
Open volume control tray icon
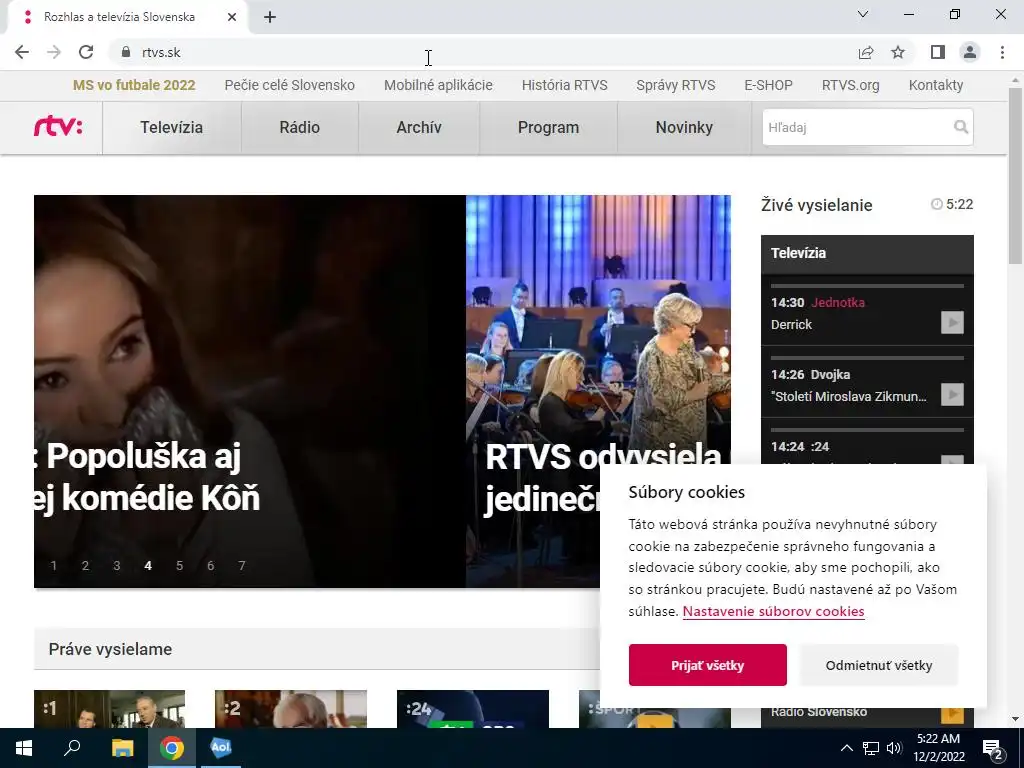[894, 748]
